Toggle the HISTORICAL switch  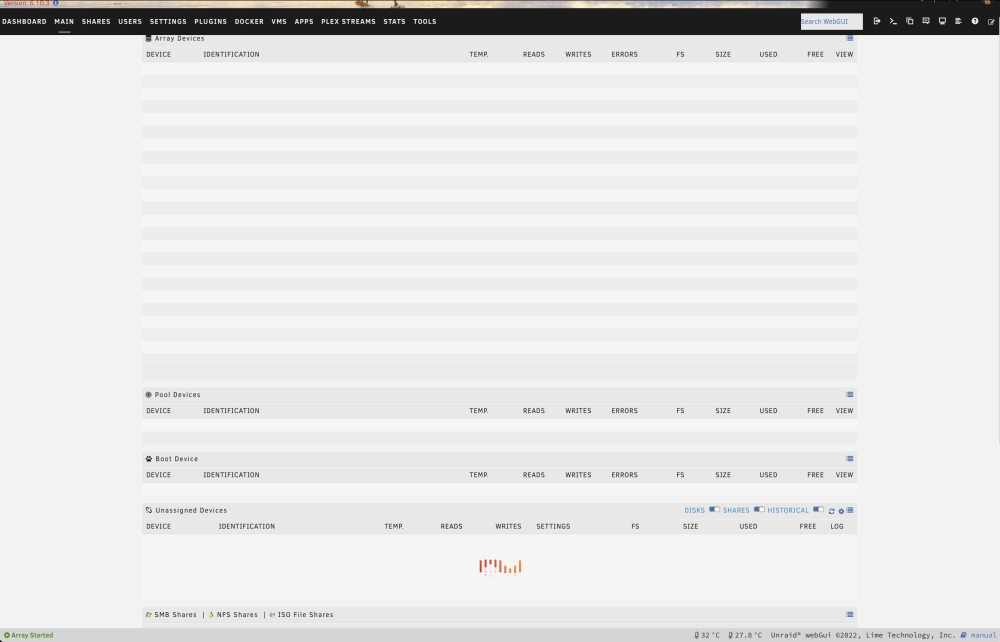[x=818, y=509]
